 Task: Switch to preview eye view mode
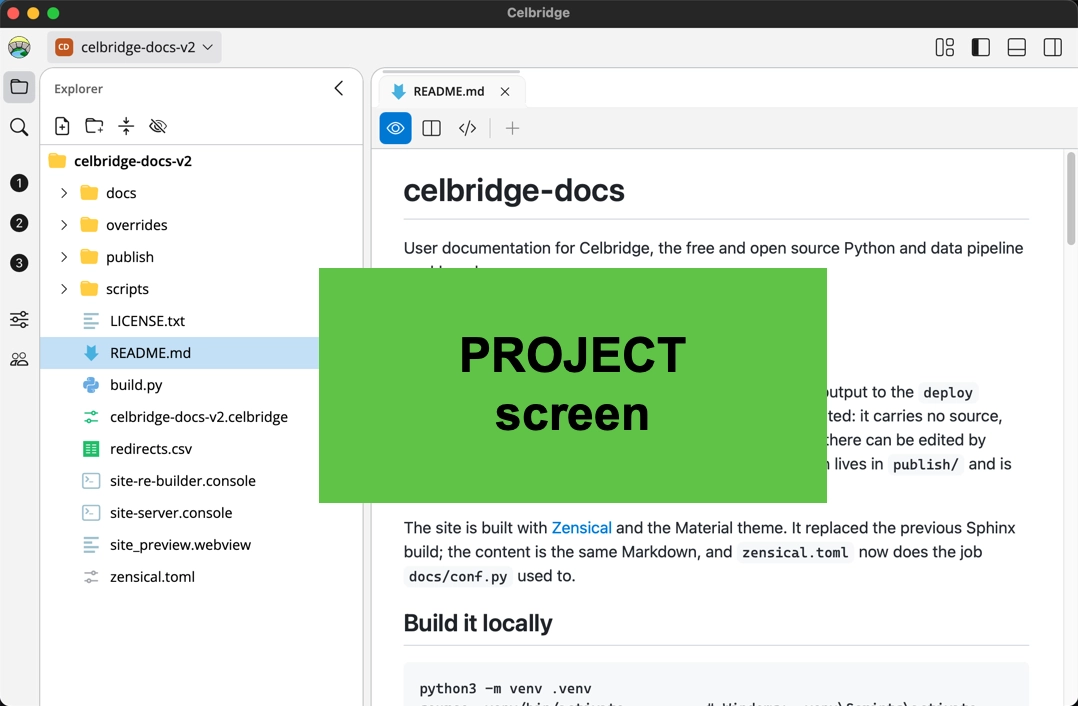click(395, 128)
